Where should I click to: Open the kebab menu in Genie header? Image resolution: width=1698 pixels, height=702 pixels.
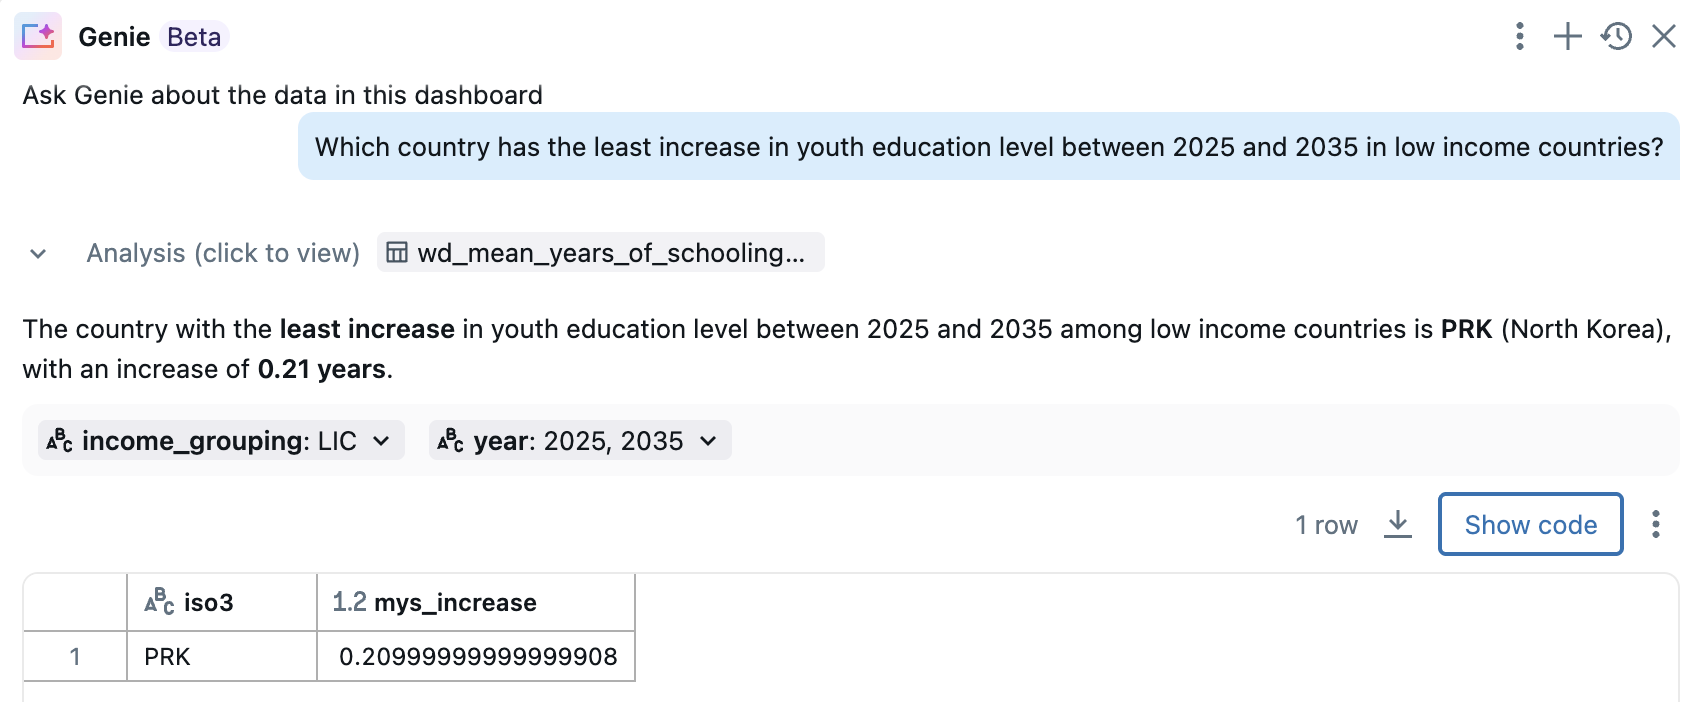click(1519, 37)
